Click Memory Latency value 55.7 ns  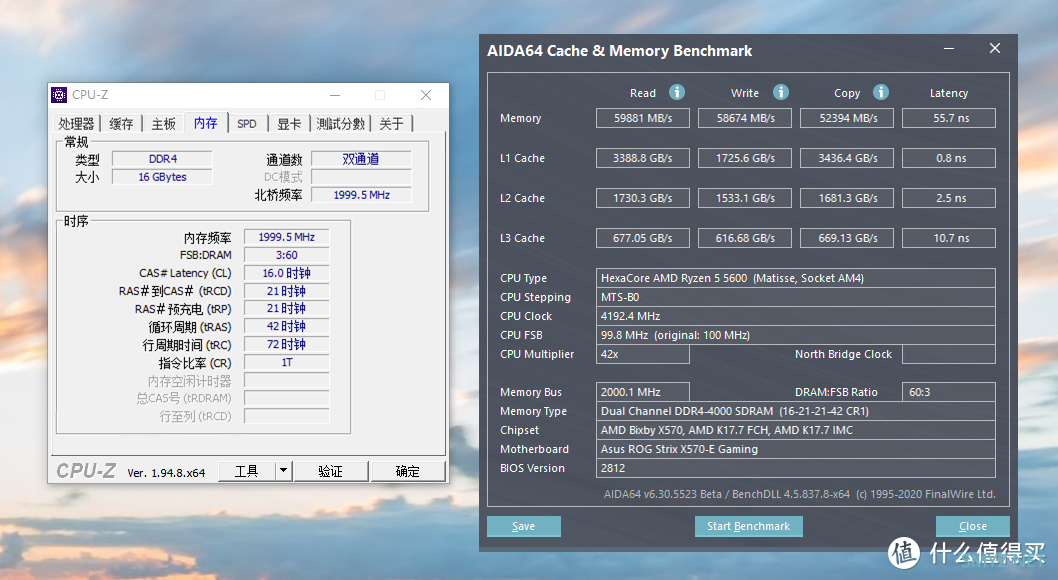coord(949,118)
